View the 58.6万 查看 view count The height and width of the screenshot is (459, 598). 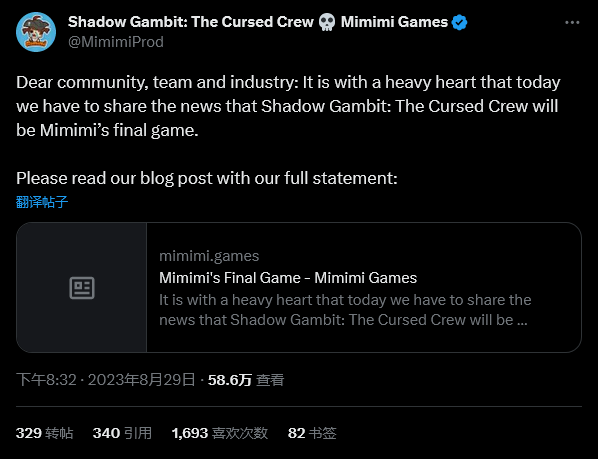tap(246, 380)
